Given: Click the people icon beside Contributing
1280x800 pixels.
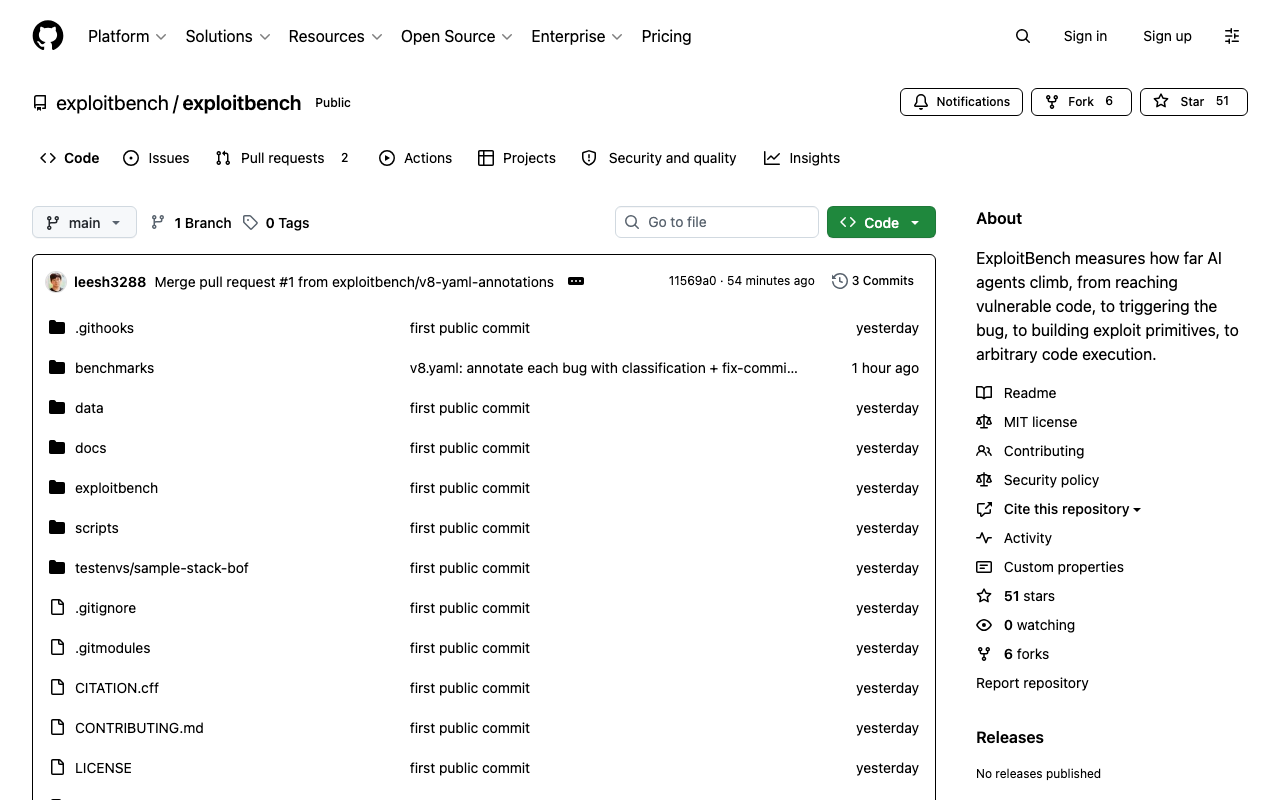Looking at the screenshot, I should [984, 451].
